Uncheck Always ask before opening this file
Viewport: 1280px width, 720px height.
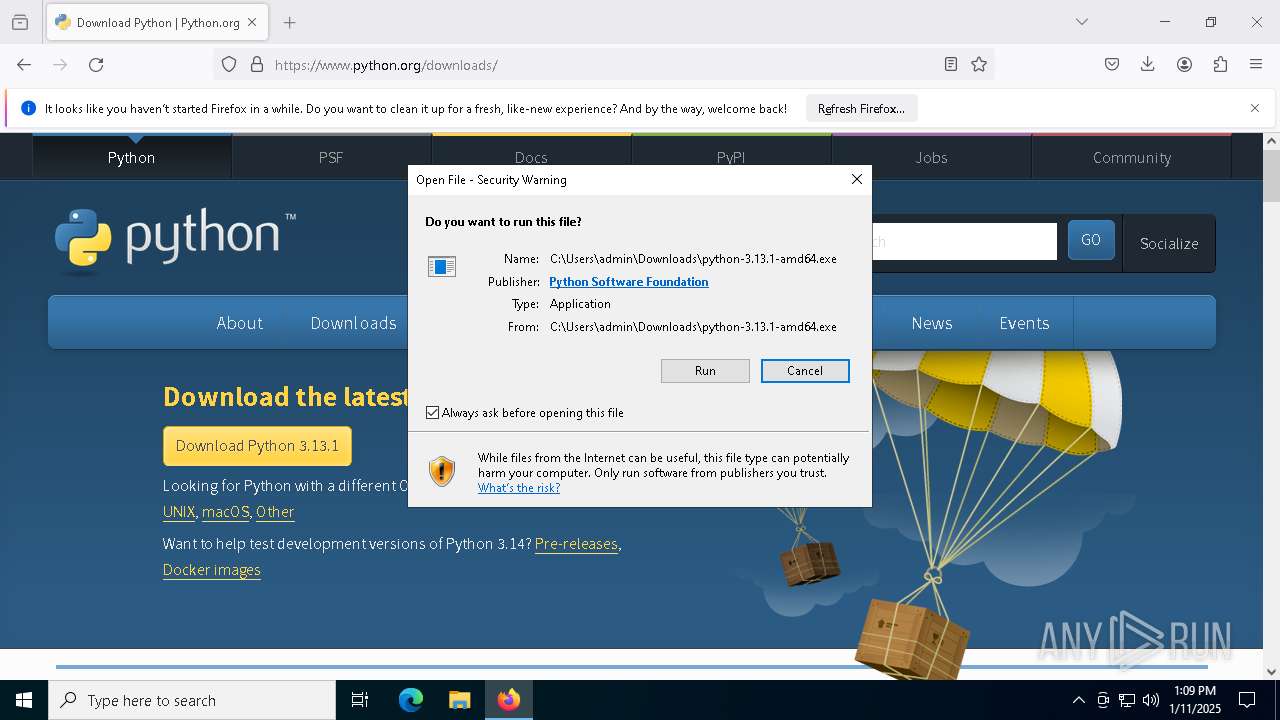(432, 413)
